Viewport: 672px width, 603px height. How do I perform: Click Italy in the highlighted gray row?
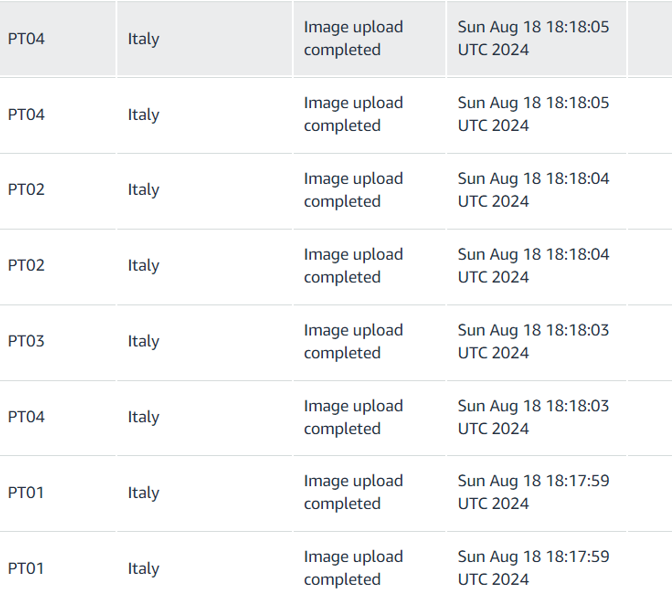pyautogui.click(x=144, y=39)
